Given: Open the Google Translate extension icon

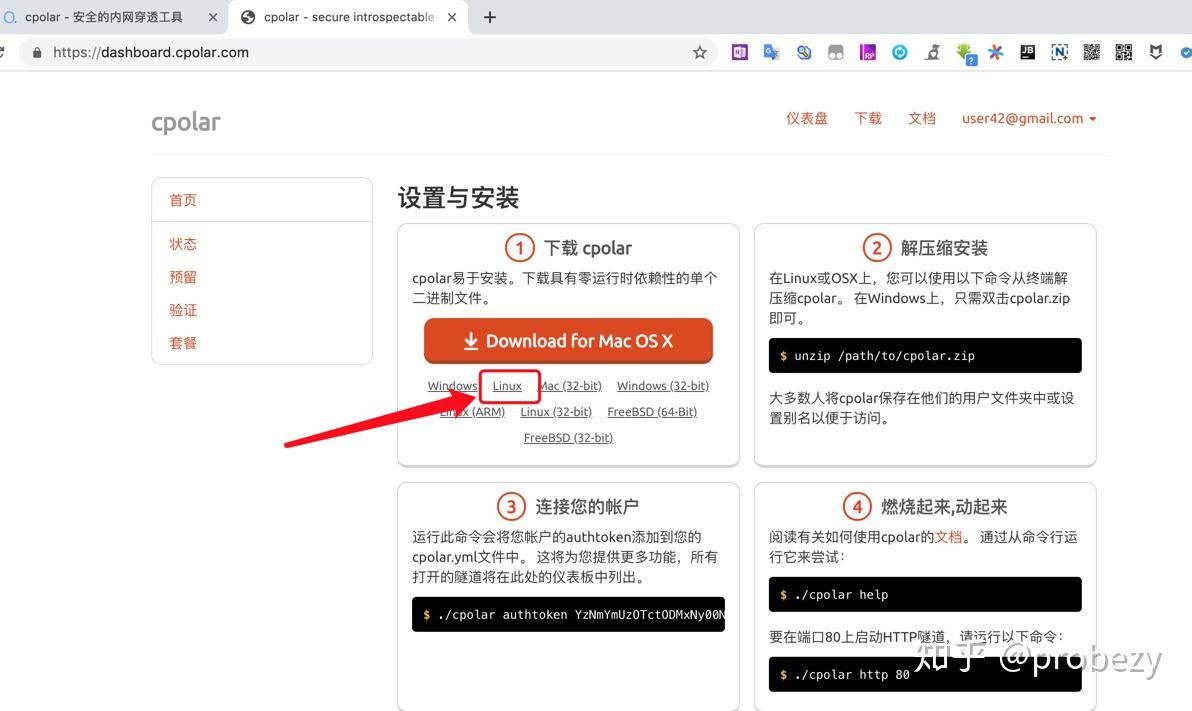Looking at the screenshot, I should click(x=771, y=52).
